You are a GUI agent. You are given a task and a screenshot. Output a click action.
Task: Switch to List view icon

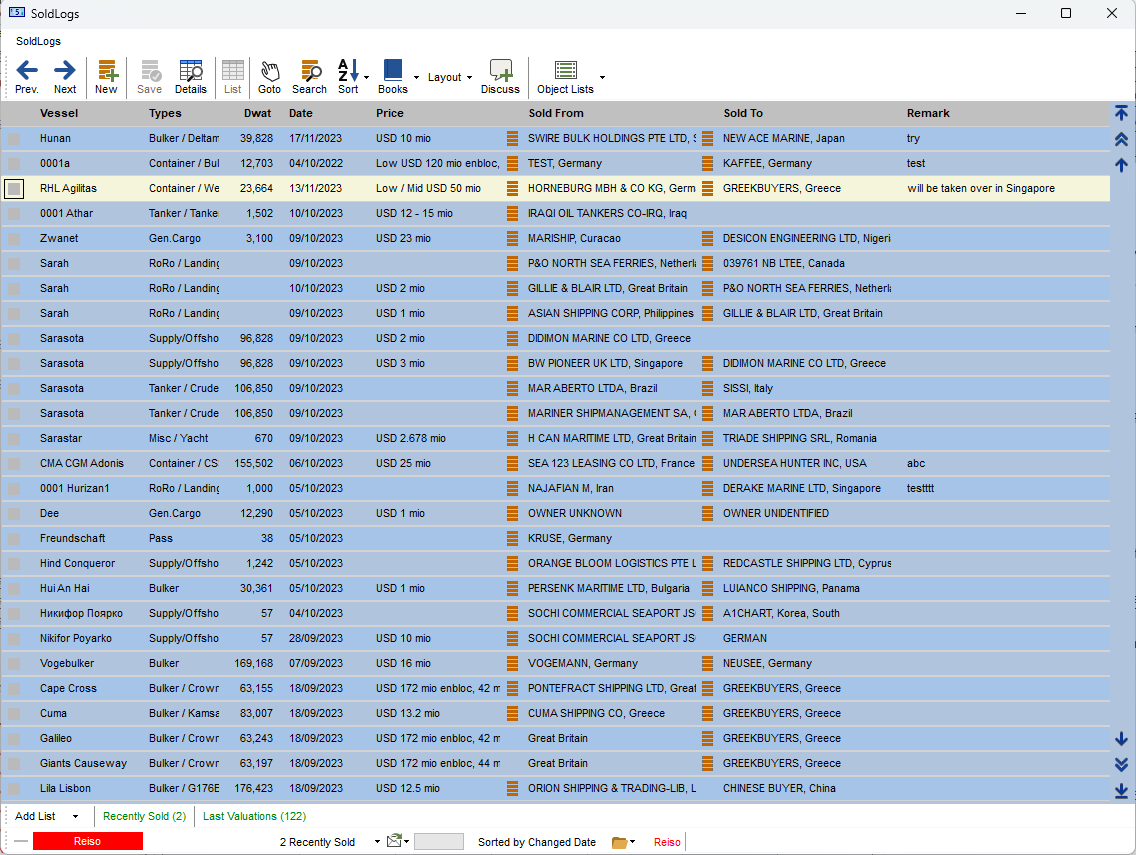coord(233,77)
